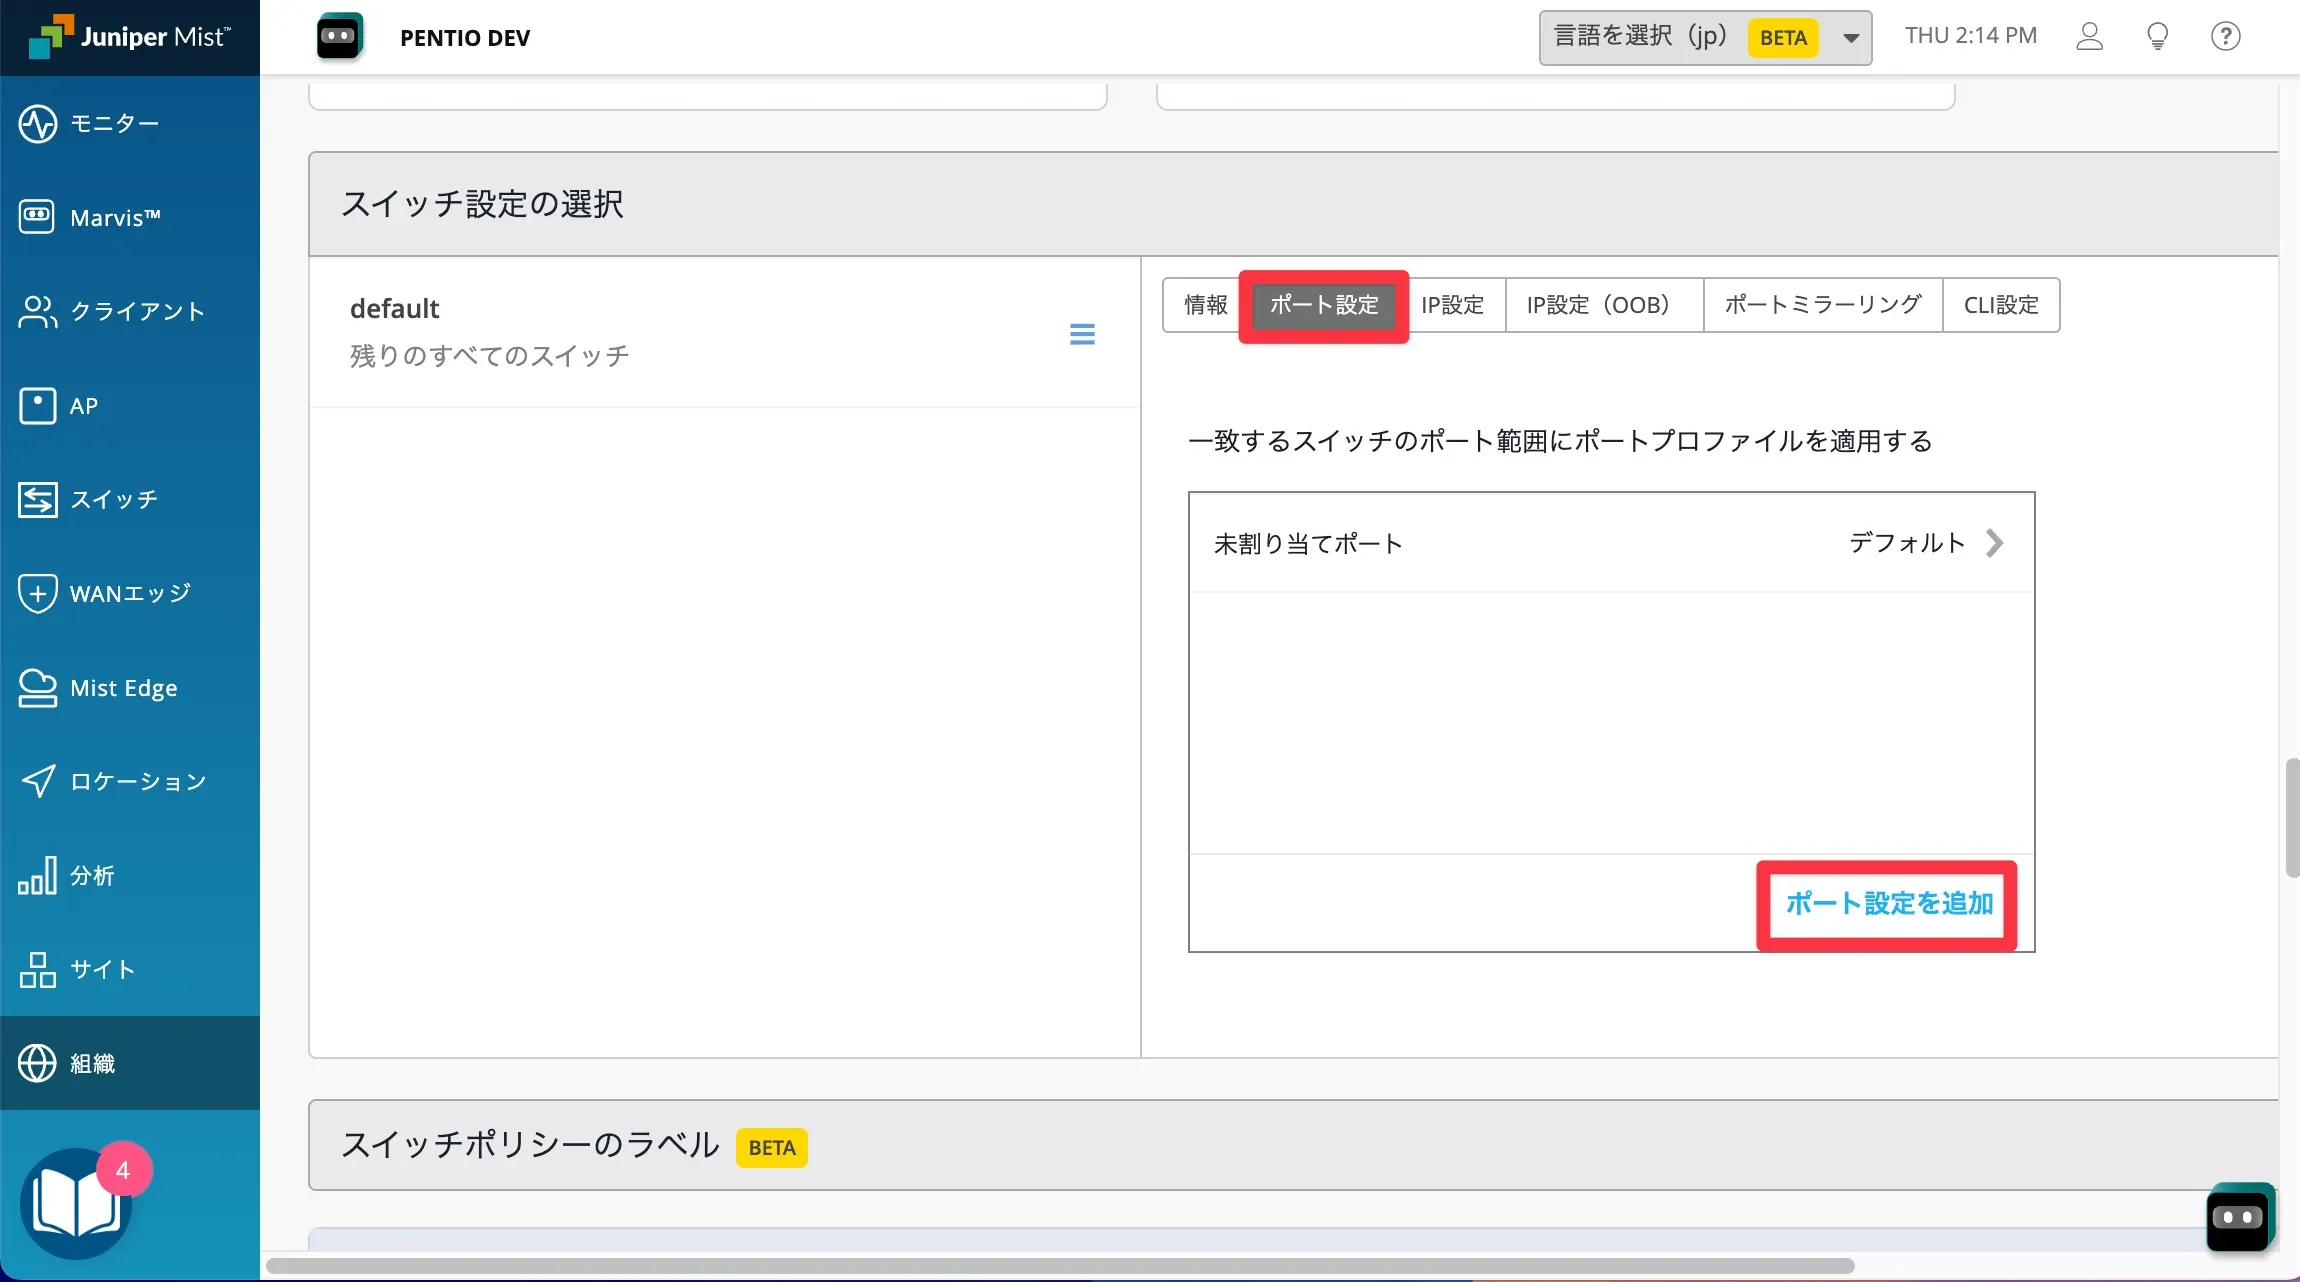Open the Analytics bar chart icon

pyautogui.click(x=38, y=876)
